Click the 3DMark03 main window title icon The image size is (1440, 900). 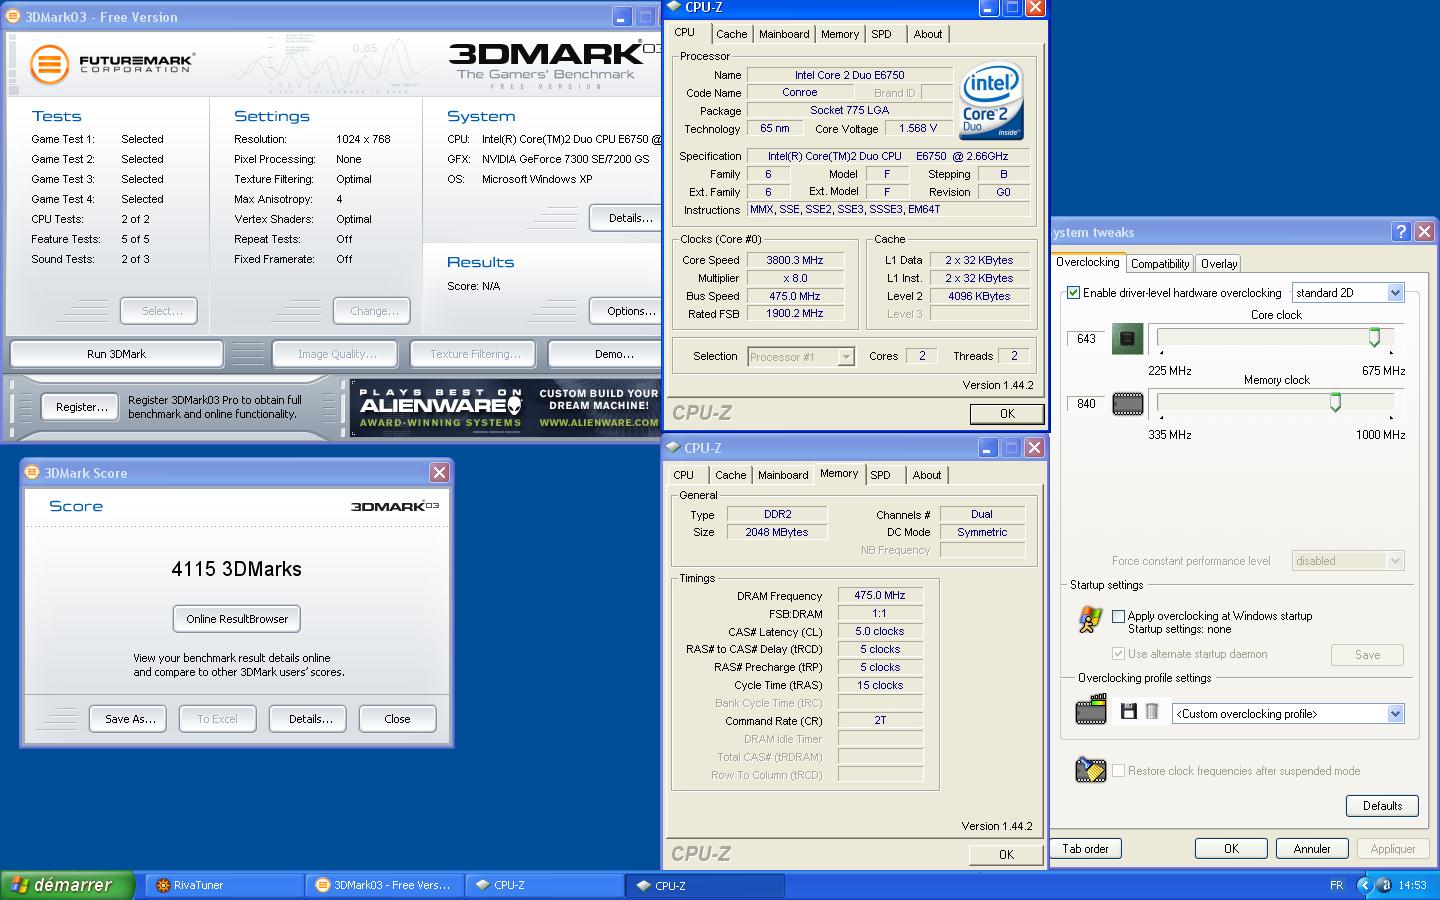(13, 16)
